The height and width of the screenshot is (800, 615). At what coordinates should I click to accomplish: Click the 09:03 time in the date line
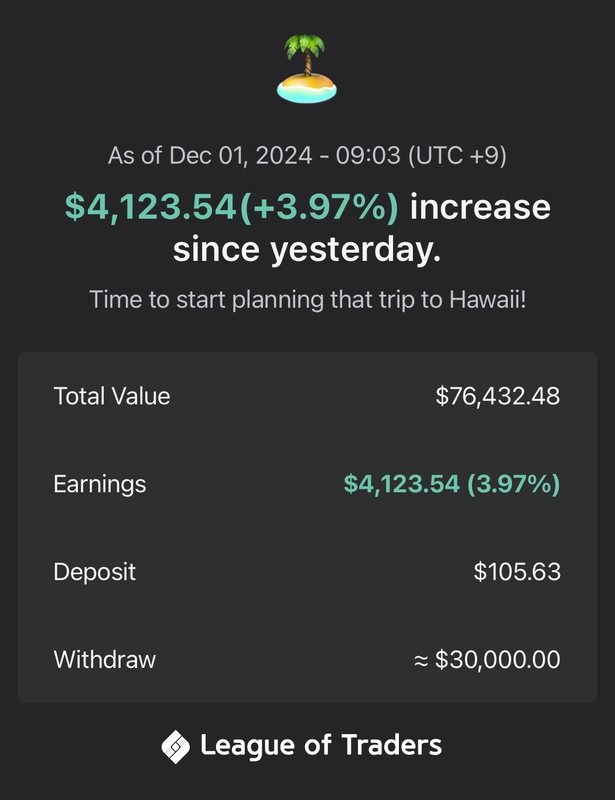click(368, 155)
